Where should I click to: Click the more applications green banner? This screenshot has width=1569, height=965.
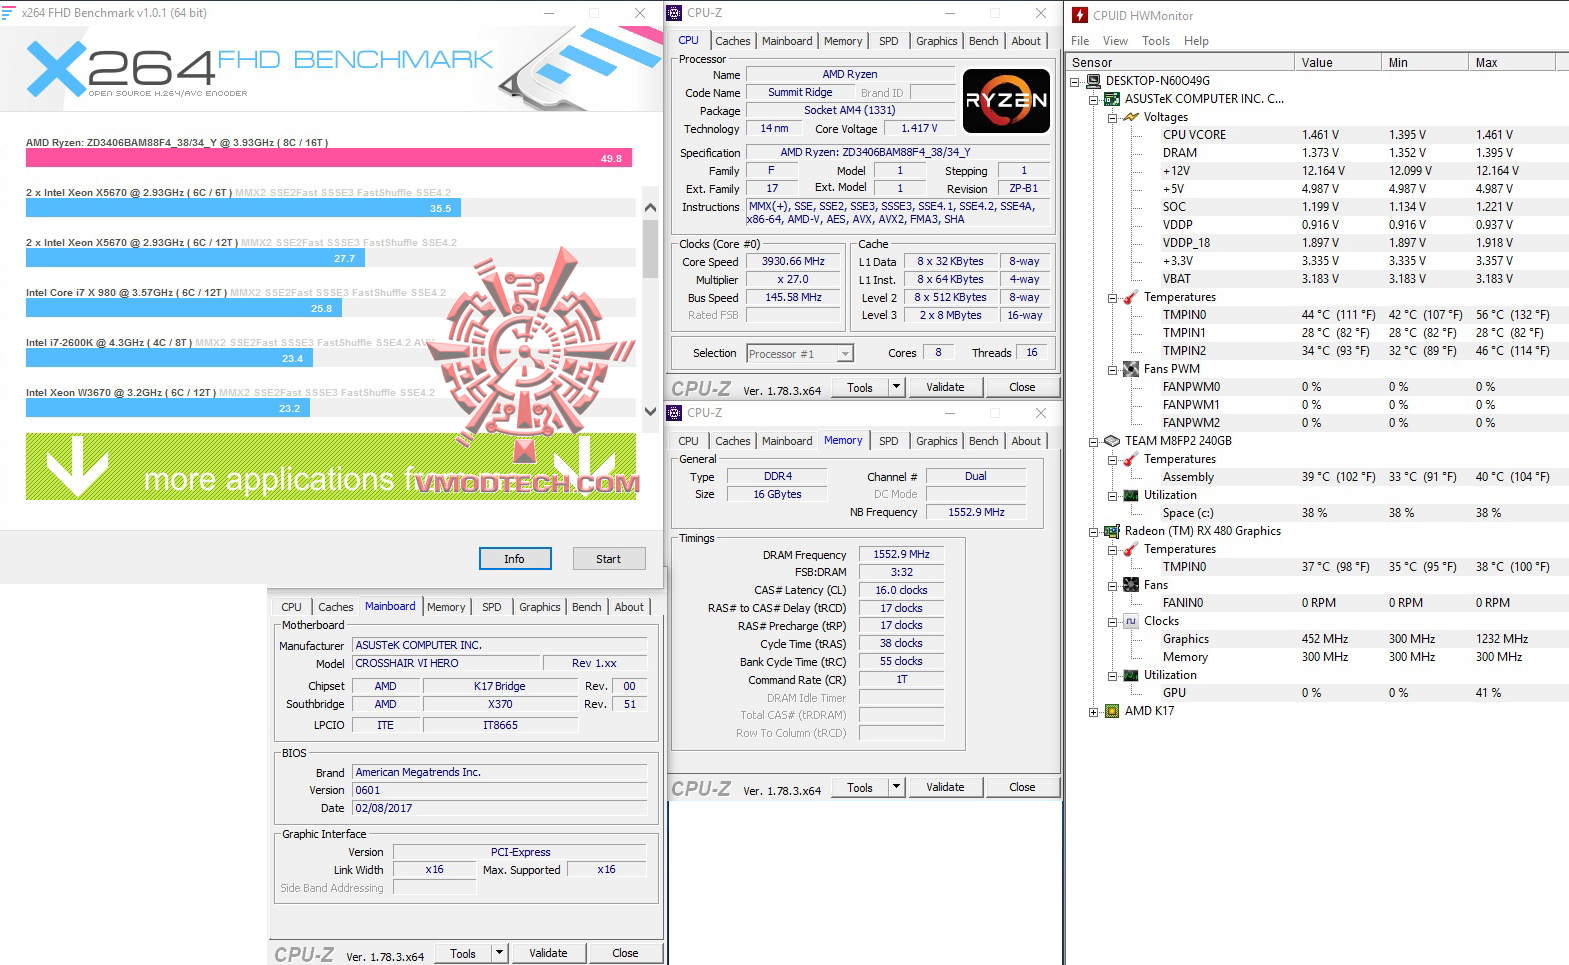(x=331, y=466)
